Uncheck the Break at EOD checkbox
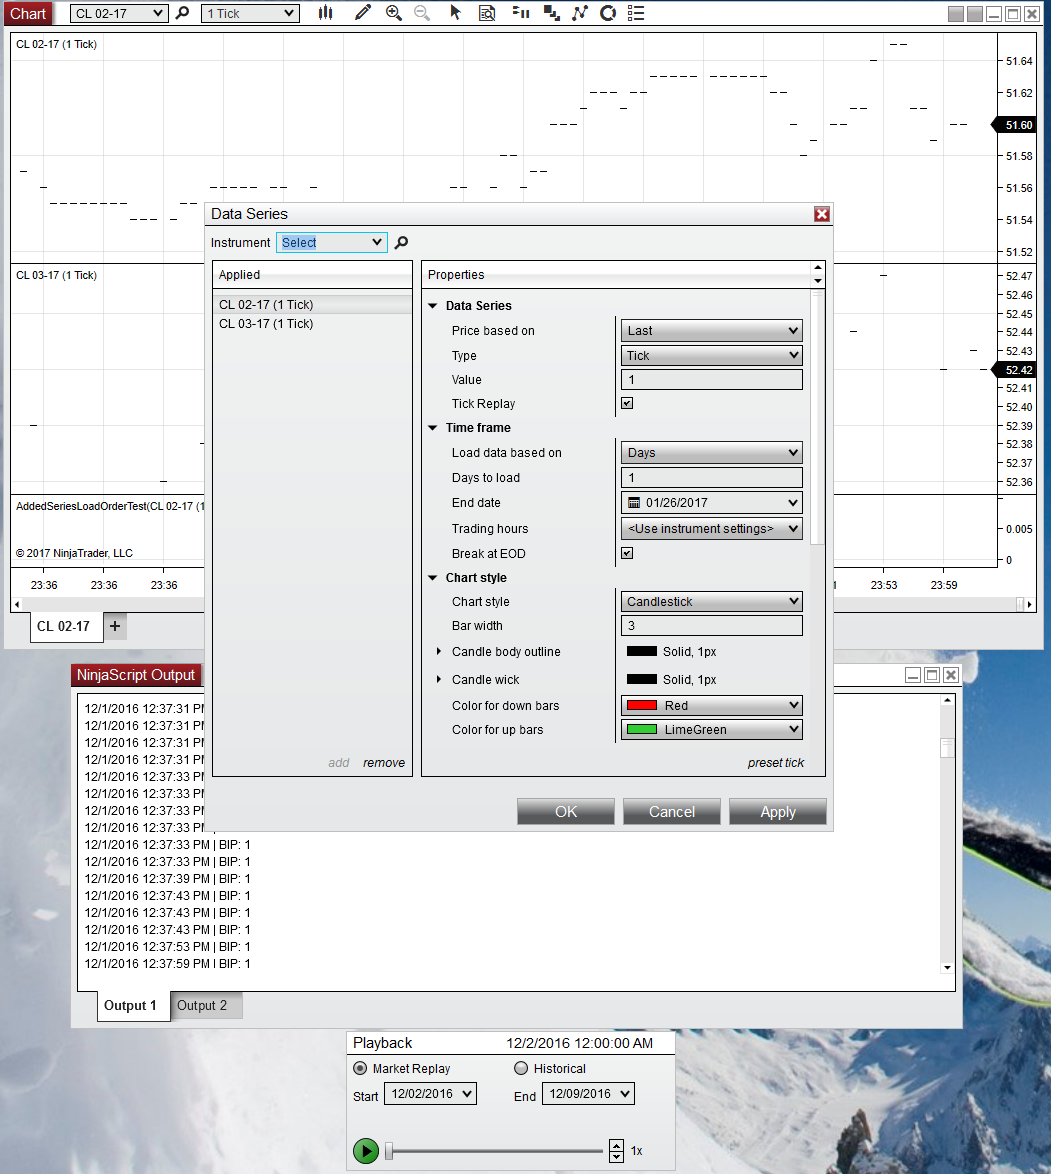1051x1174 pixels. (x=627, y=553)
